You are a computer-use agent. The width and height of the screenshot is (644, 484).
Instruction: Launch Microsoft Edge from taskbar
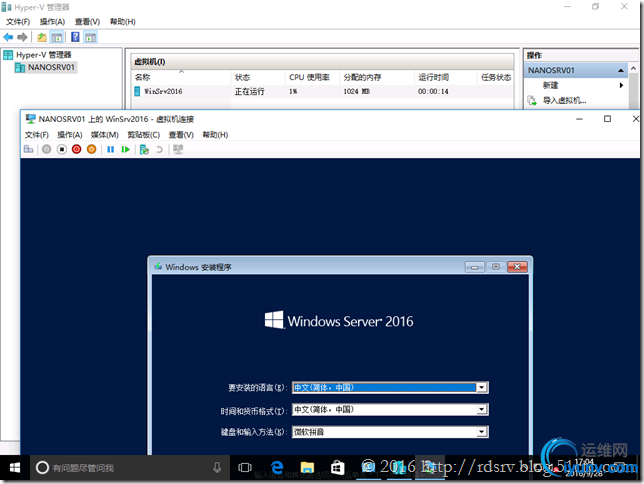pyautogui.click(x=277, y=468)
